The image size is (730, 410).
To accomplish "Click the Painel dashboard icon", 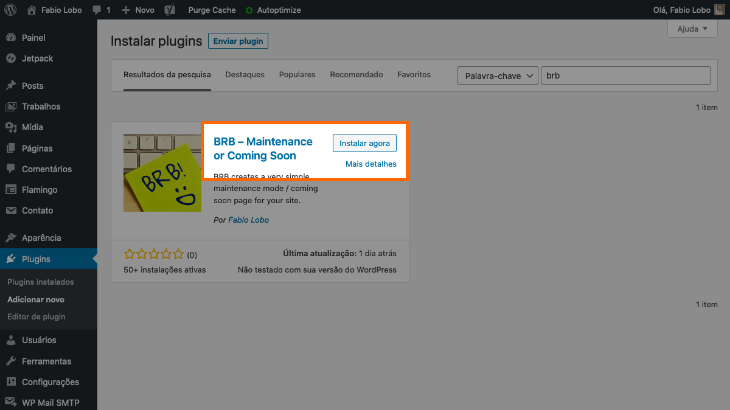I will pos(11,38).
